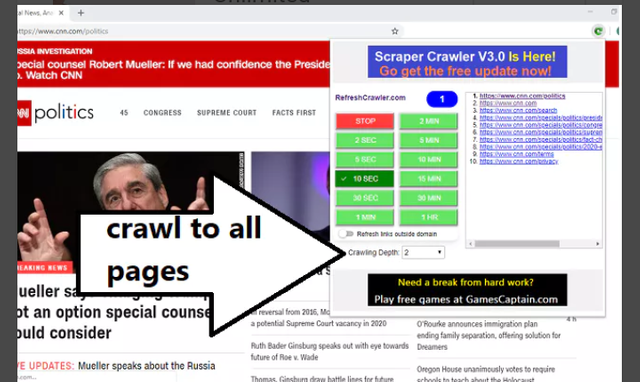Open the 45 section in CNN nav
This screenshot has width=640, height=382.
click(124, 113)
